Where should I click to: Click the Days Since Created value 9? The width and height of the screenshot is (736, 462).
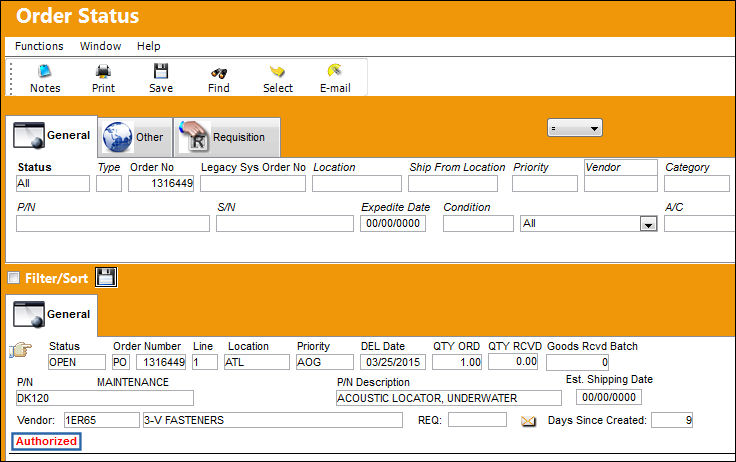click(x=672, y=420)
